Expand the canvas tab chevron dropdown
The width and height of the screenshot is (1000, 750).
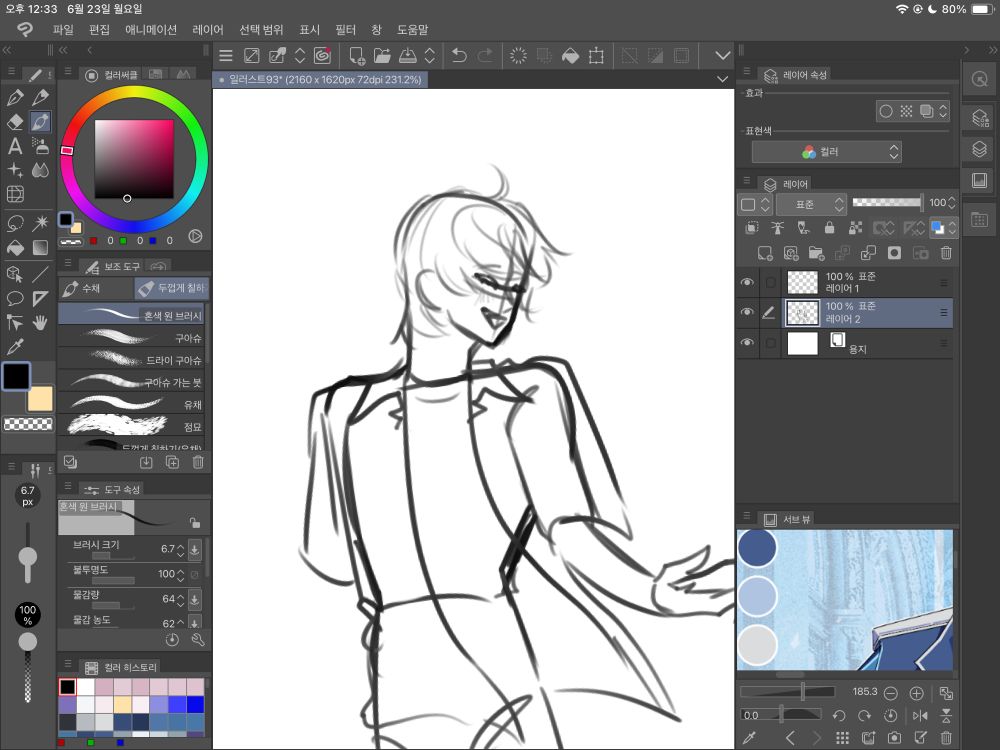coord(723,79)
